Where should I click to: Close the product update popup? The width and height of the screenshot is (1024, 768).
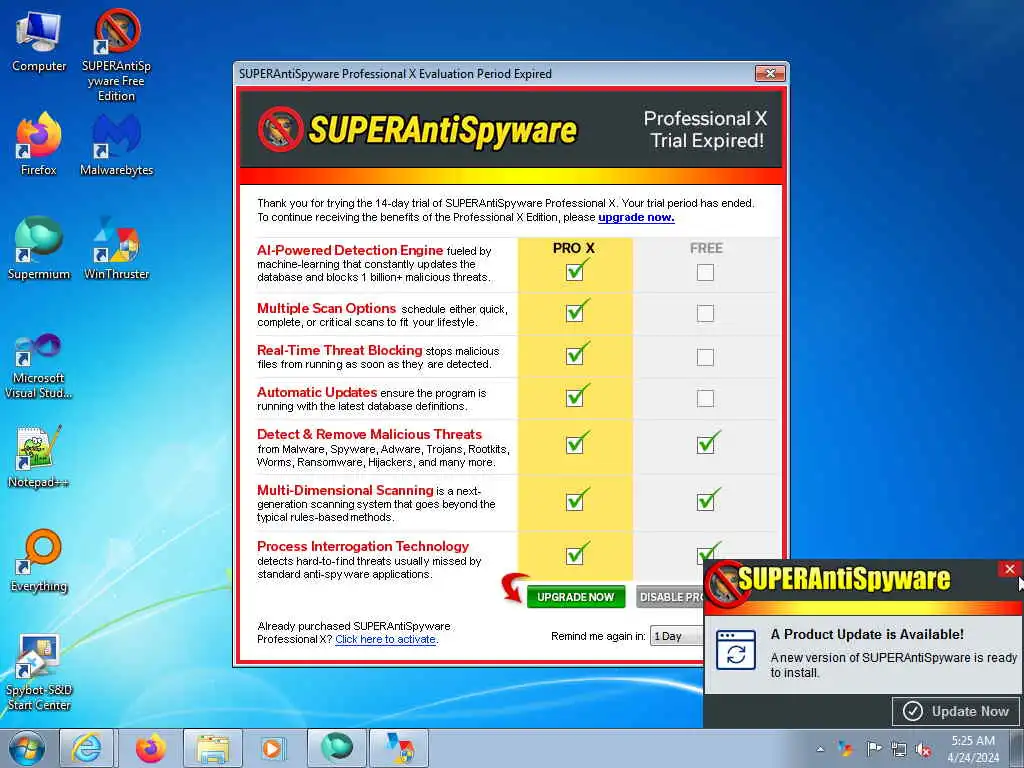(1010, 569)
